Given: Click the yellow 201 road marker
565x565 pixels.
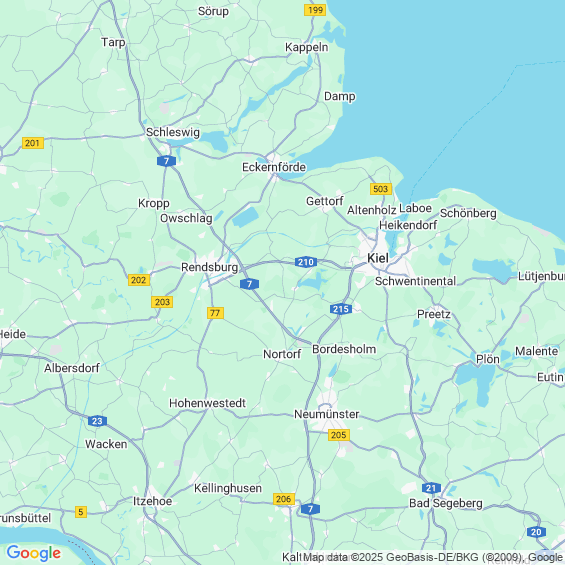Looking at the screenshot, I should (33, 143).
